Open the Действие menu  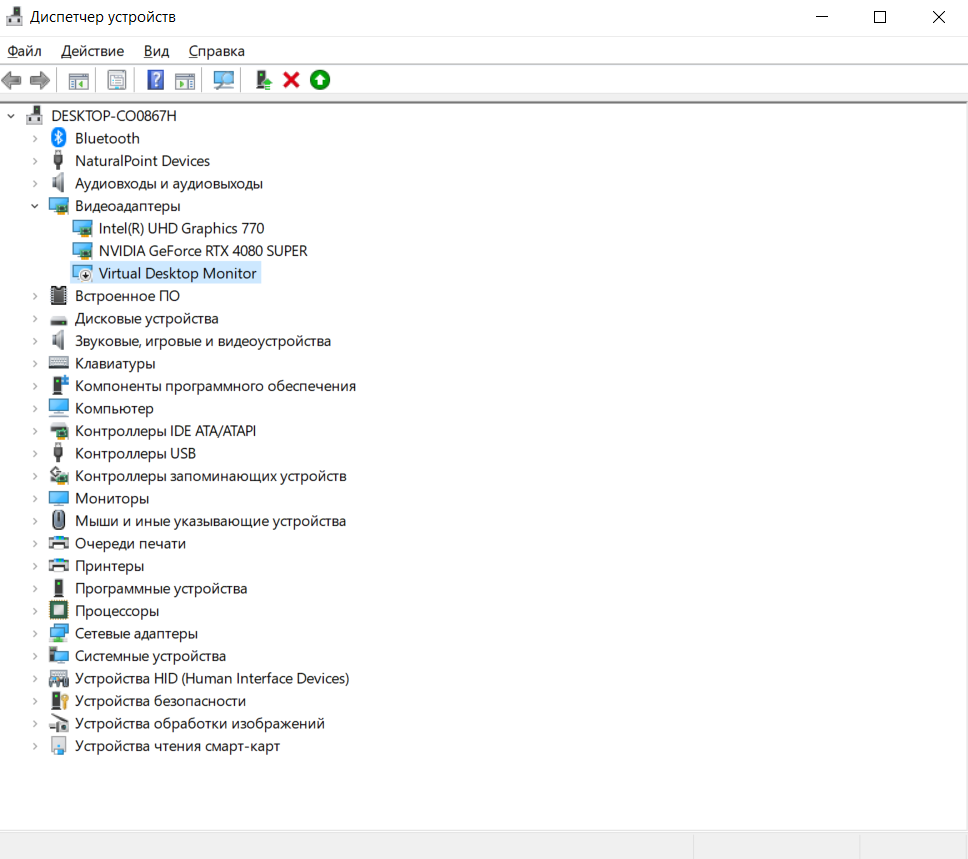(92, 51)
